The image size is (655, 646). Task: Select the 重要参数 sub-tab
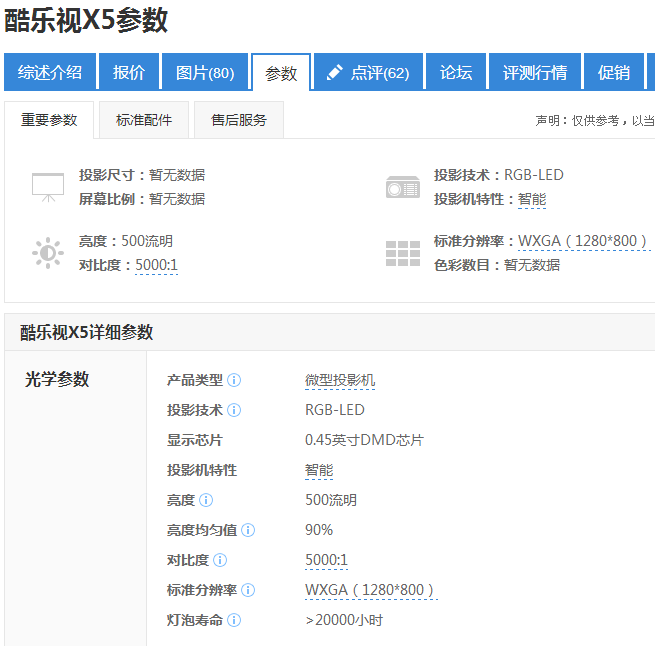(49, 120)
